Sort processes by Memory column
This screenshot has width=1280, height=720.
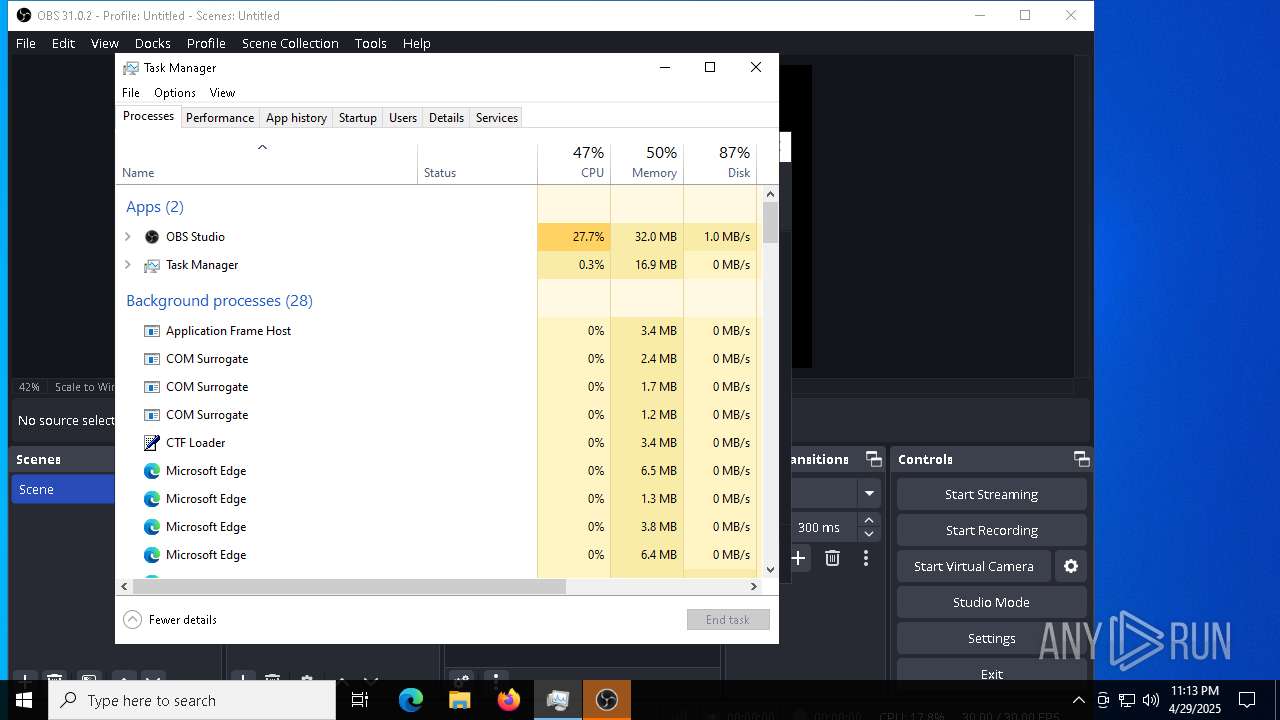(647, 162)
